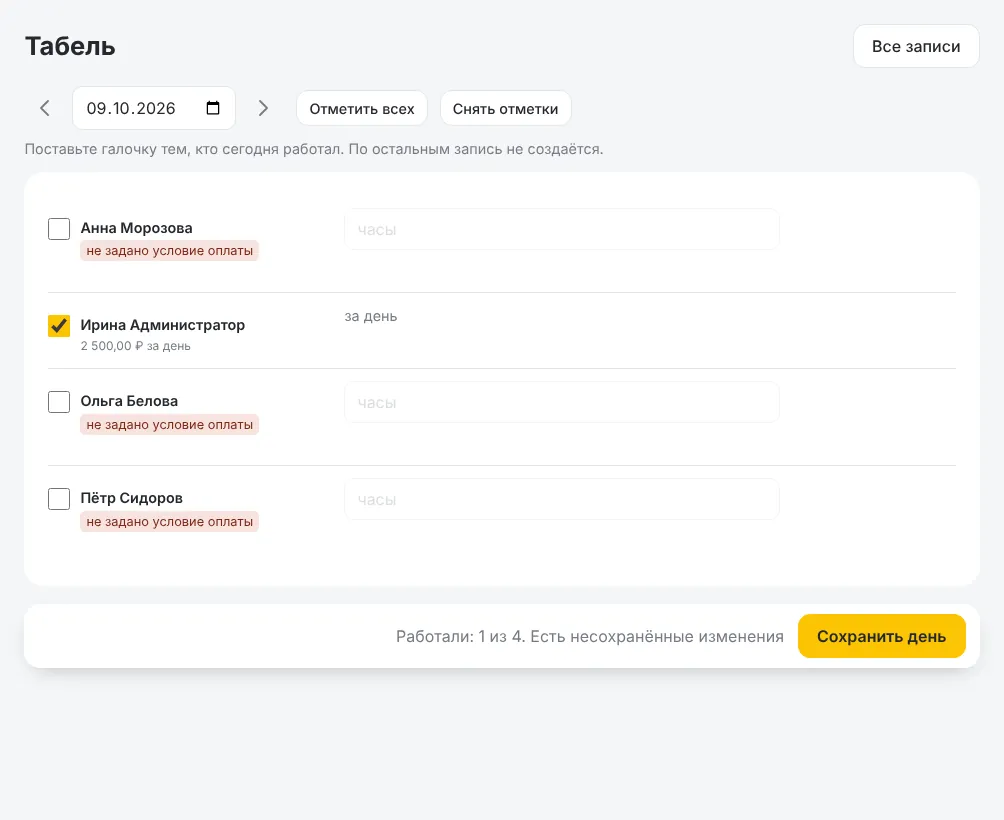
Task: Click Ольга Белова's missing payment condition badge
Action: 170,424
